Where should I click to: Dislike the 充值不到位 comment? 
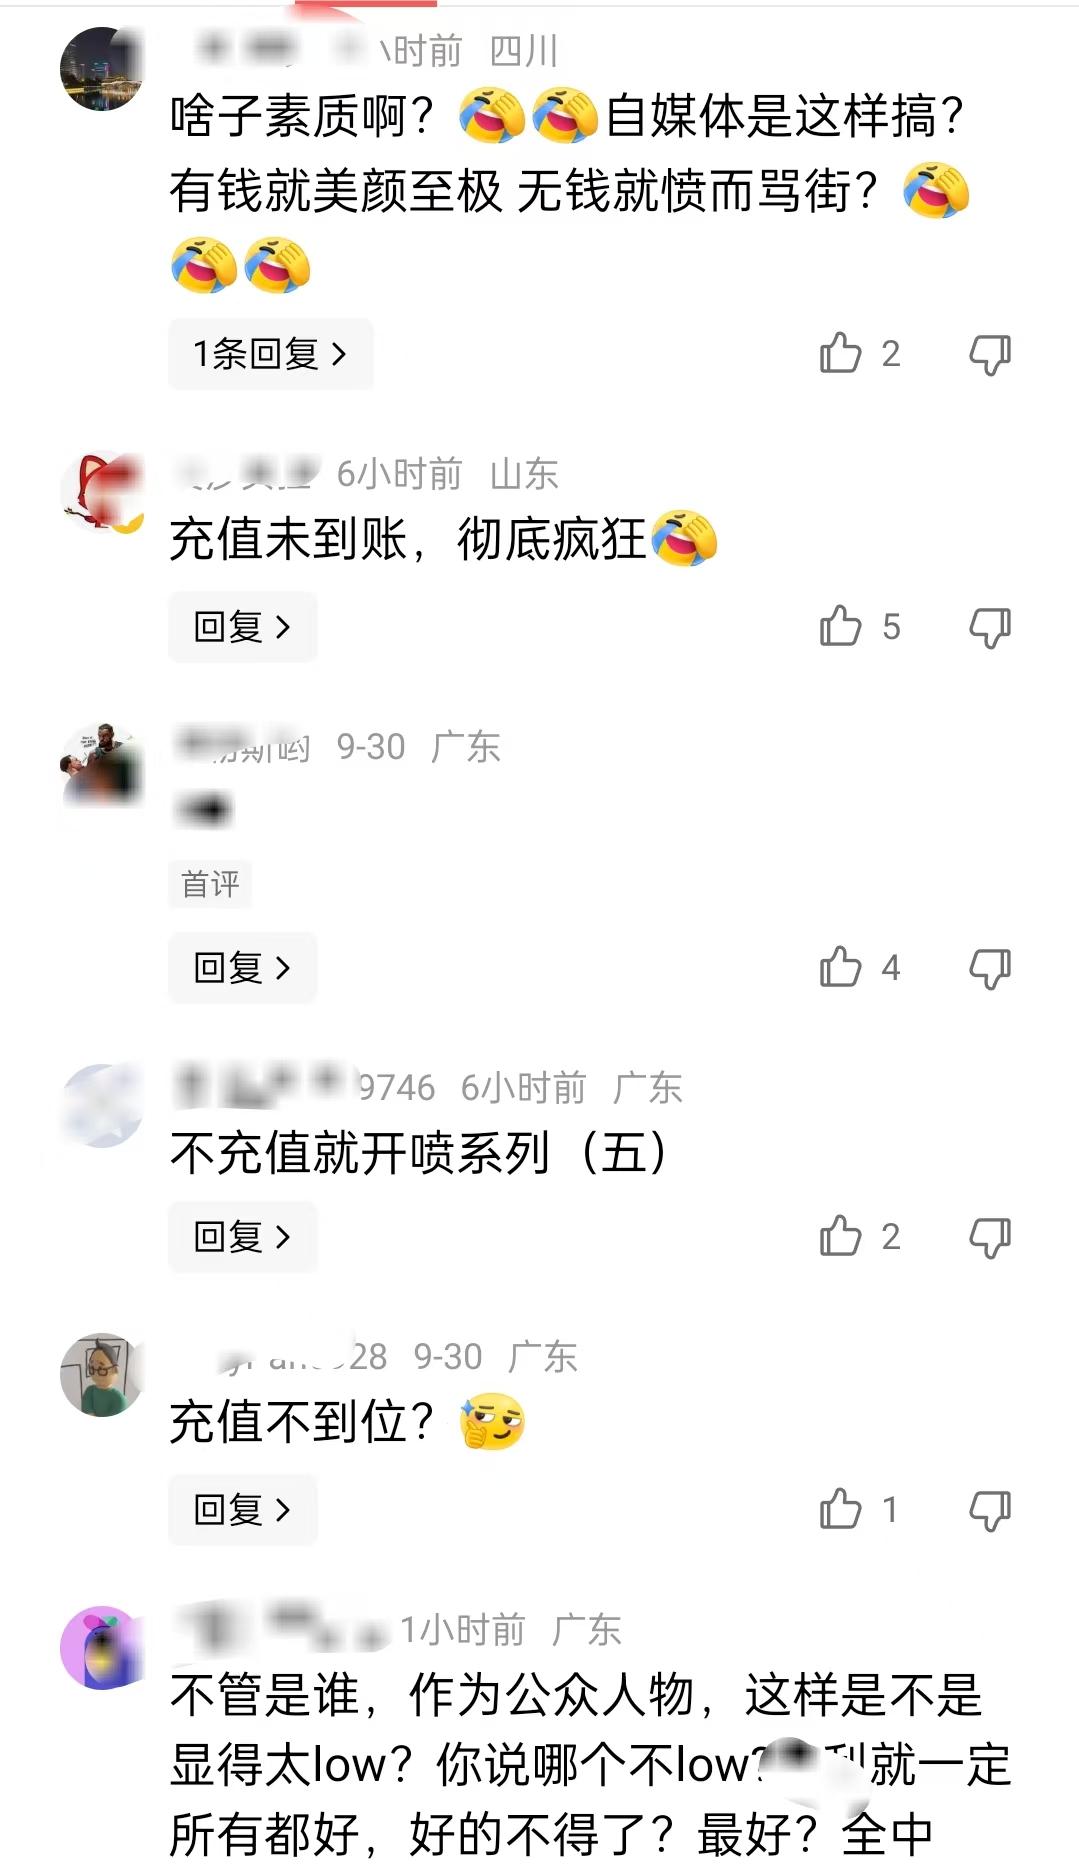(990, 1510)
